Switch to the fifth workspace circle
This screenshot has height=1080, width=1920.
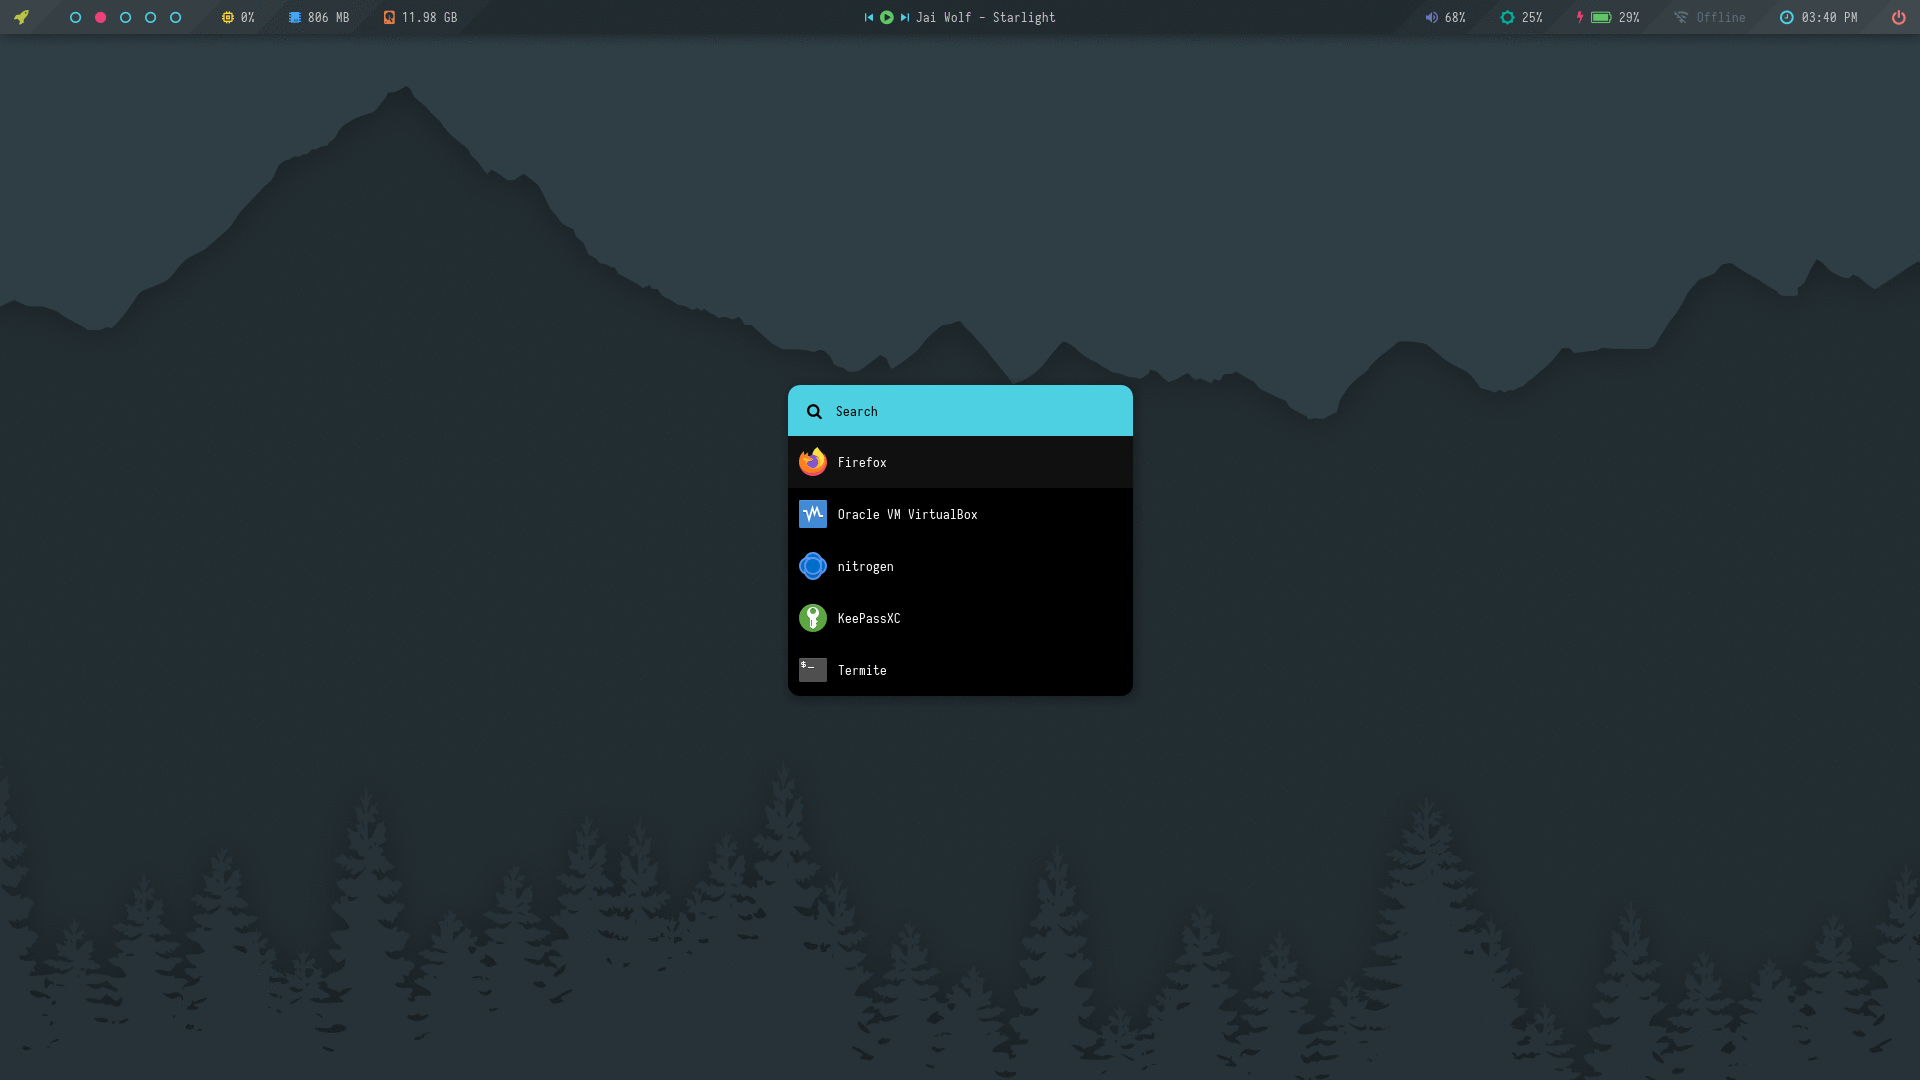pos(175,17)
